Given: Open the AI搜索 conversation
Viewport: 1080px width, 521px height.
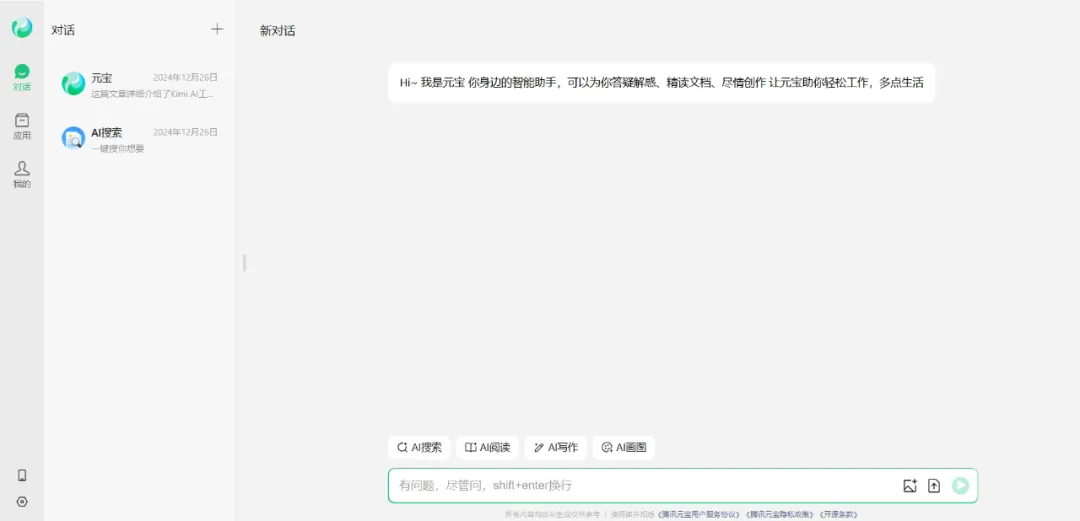Looking at the screenshot, I should [x=139, y=139].
